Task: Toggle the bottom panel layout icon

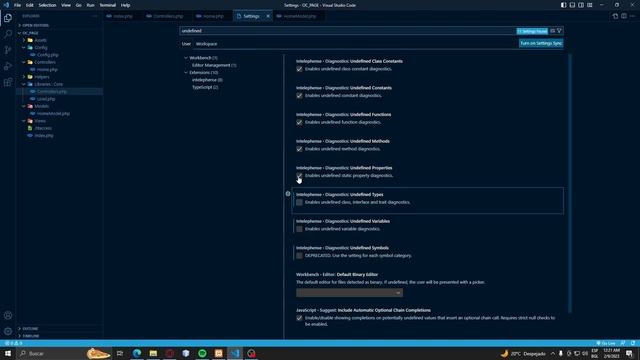Action: (572, 5)
